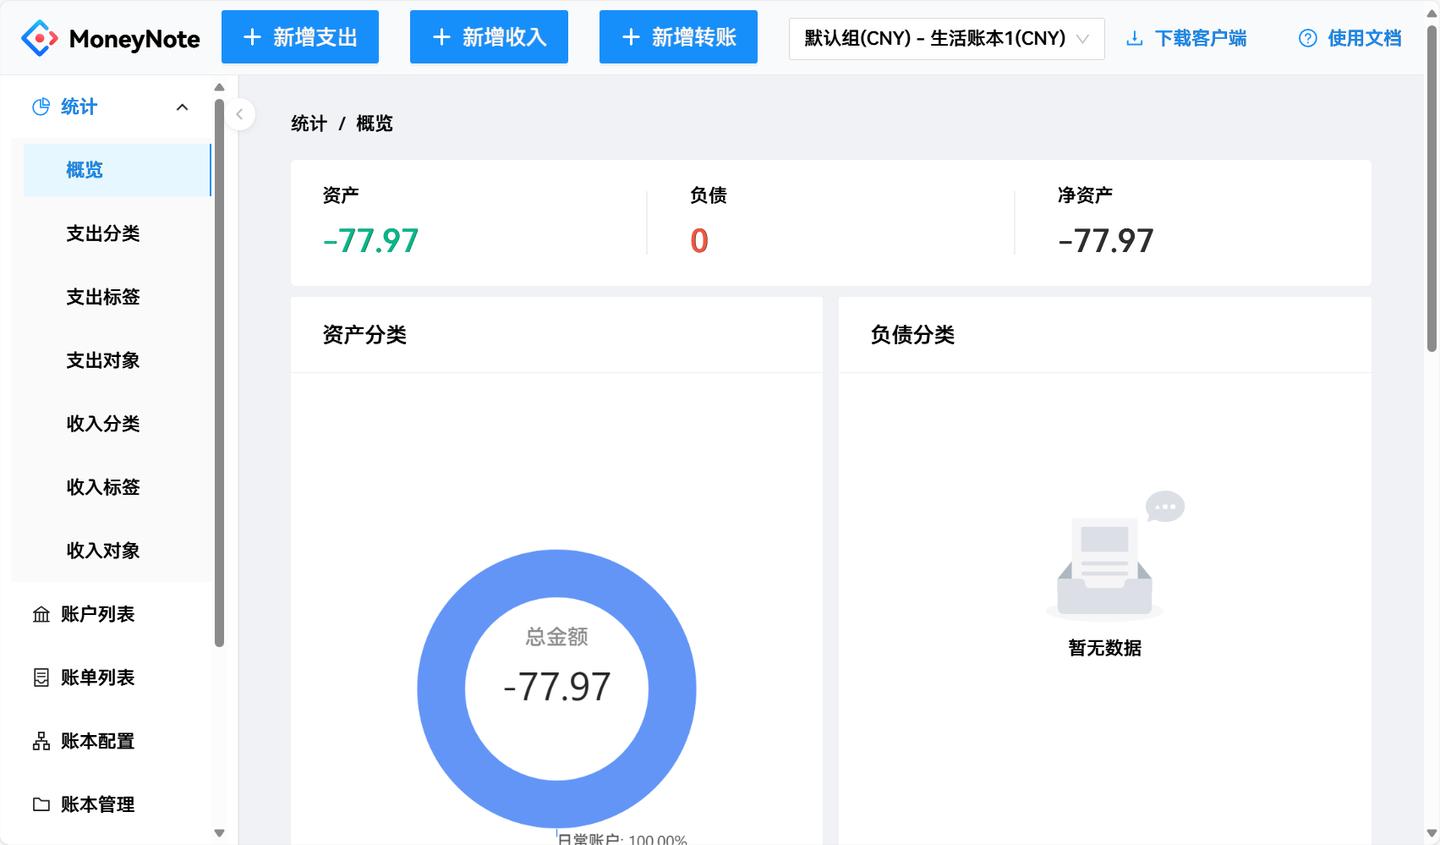Click the 账本管理 folder icon

[x=41, y=804]
